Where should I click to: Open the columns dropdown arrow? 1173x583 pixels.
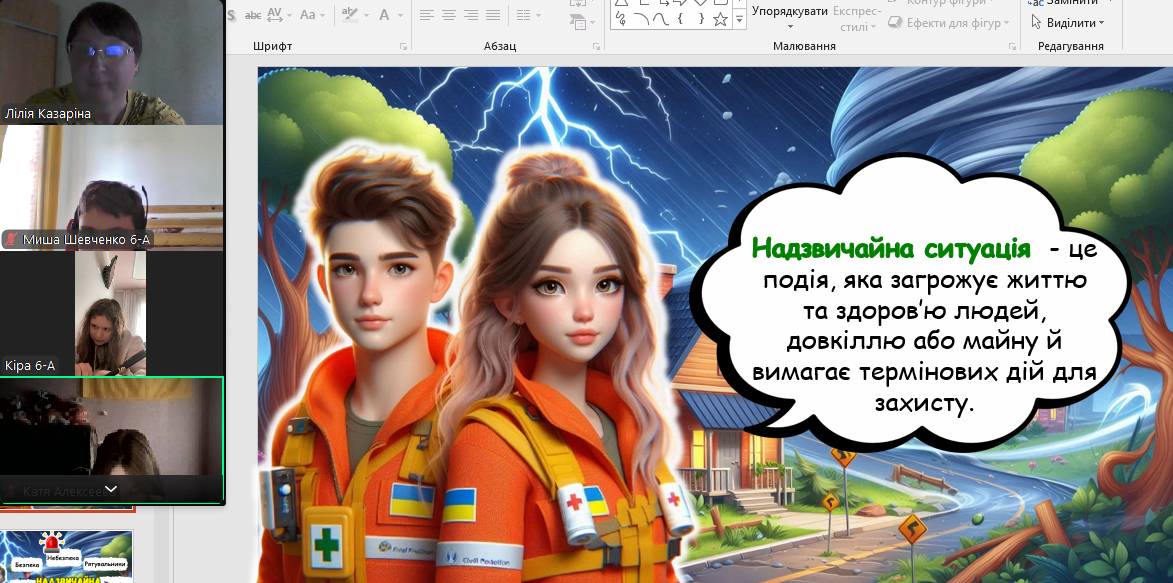[539, 15]
